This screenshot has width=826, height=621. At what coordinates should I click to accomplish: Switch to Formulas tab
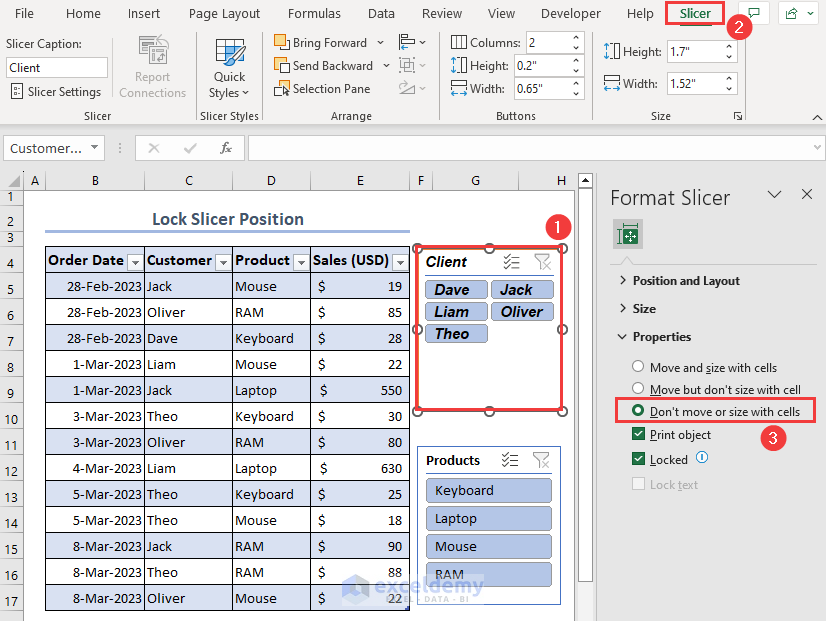pyautogui.click(x=314, y=14)
